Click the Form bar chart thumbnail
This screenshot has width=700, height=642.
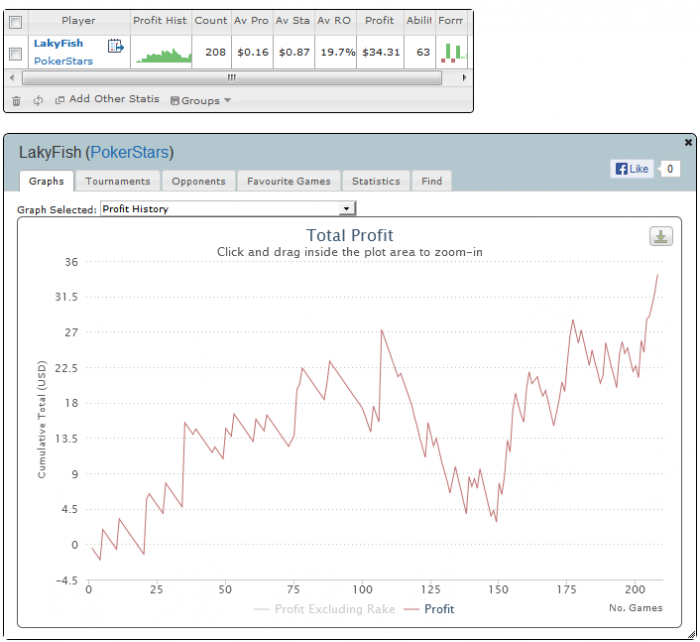(454, 53)
